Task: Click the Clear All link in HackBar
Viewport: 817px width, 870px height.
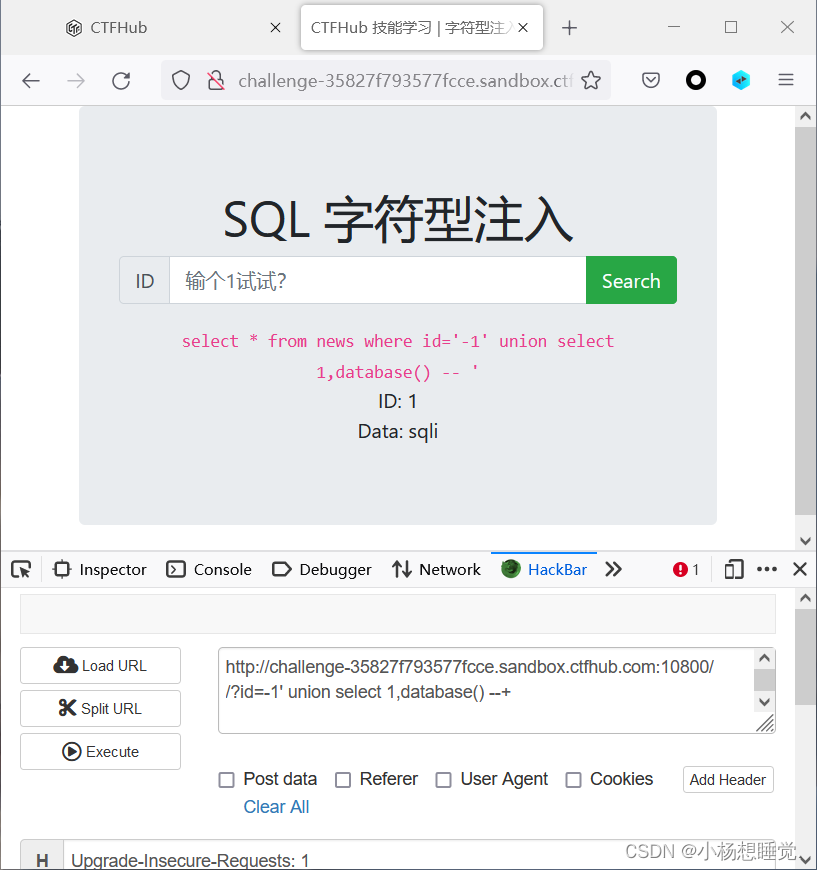Action: coord(276,806)
